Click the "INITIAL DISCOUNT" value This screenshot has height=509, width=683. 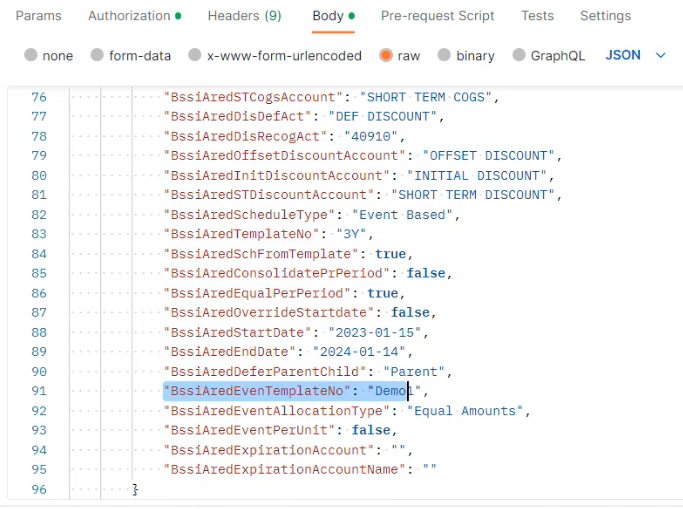pyautogui.click(x=477, y=175)
